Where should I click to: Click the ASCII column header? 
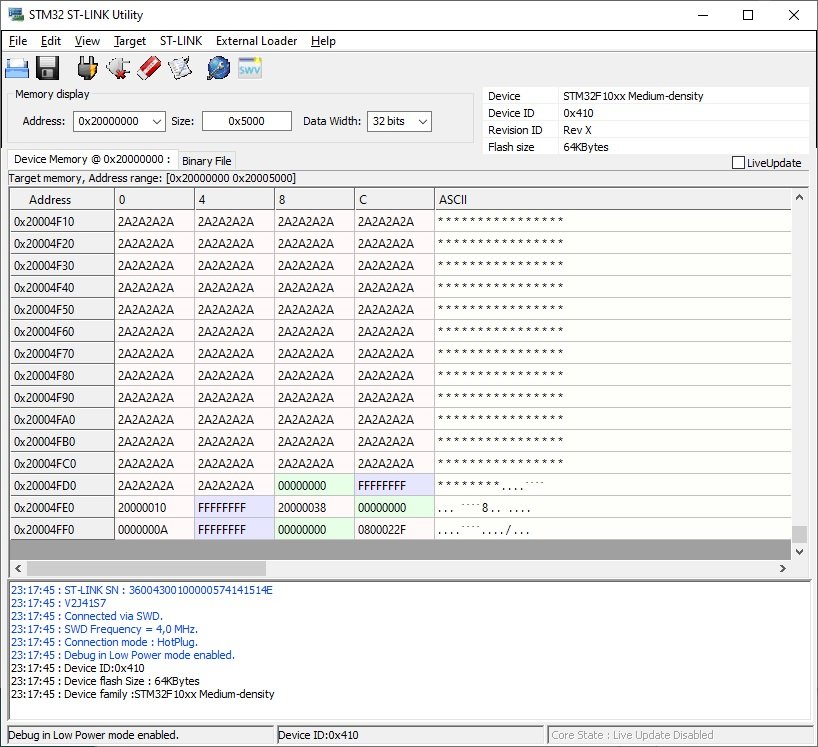tap(613, 199)
